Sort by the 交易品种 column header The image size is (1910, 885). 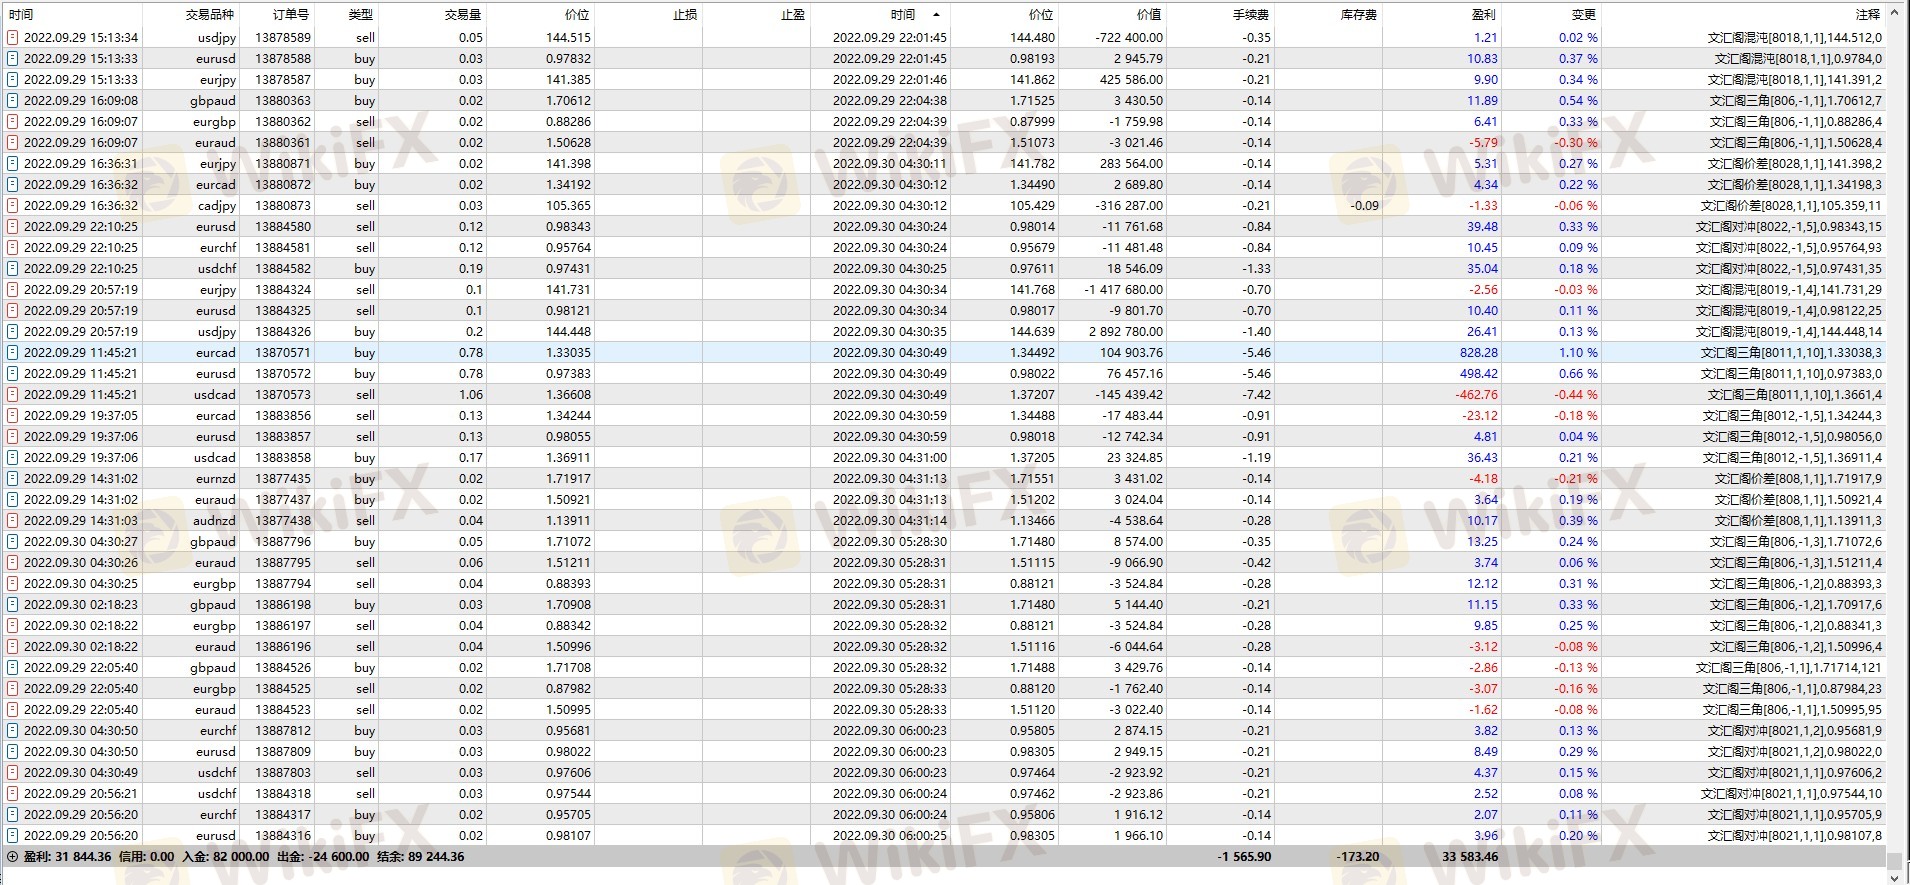(209, 14)
